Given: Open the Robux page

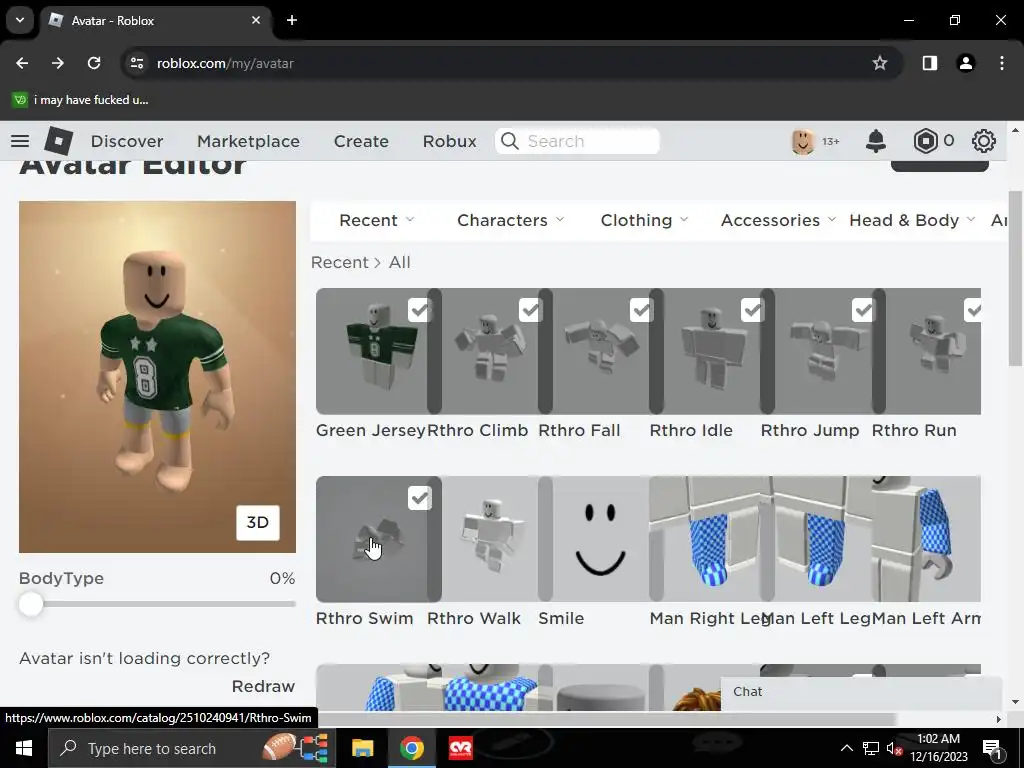Looking at the screenshot, I should coord(449,141).
